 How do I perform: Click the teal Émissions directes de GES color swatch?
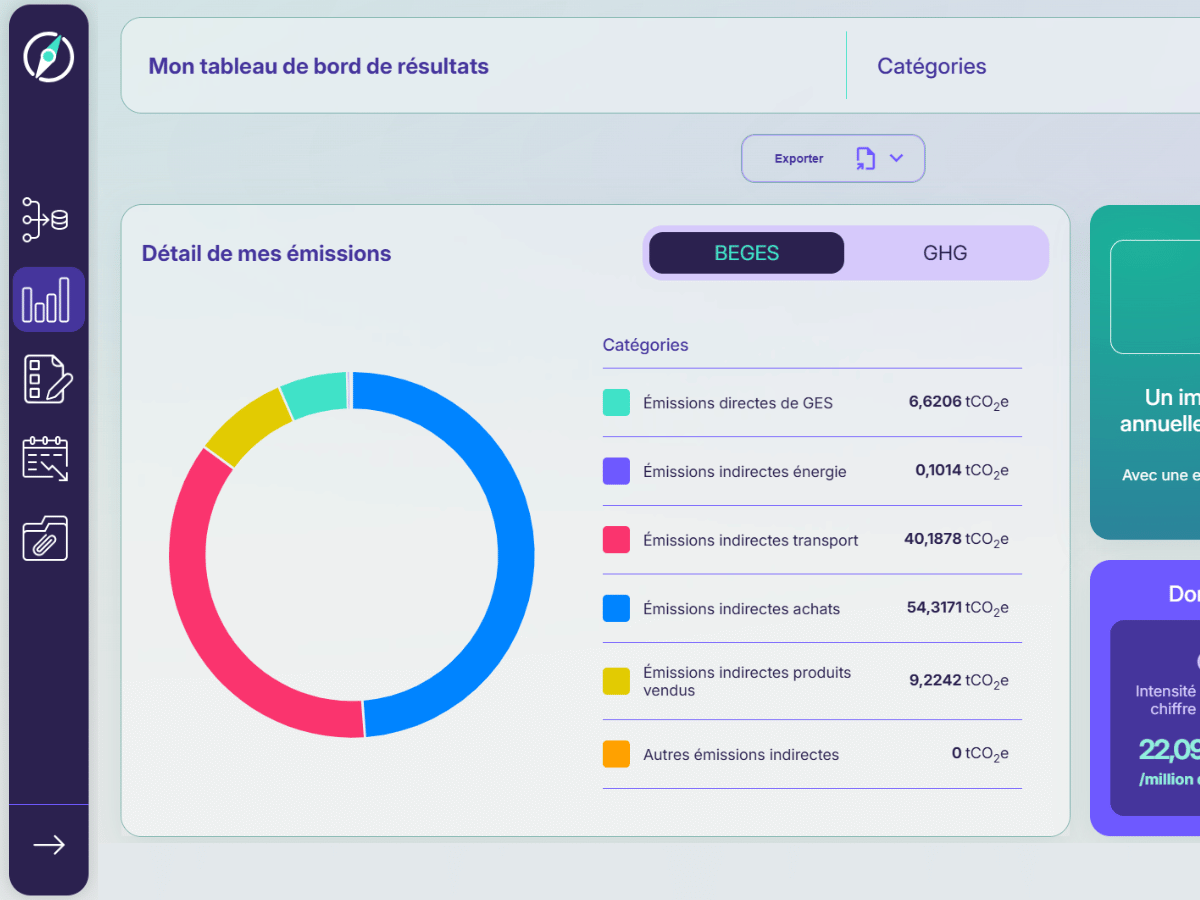pyautogui.click(x=614, y=402)
